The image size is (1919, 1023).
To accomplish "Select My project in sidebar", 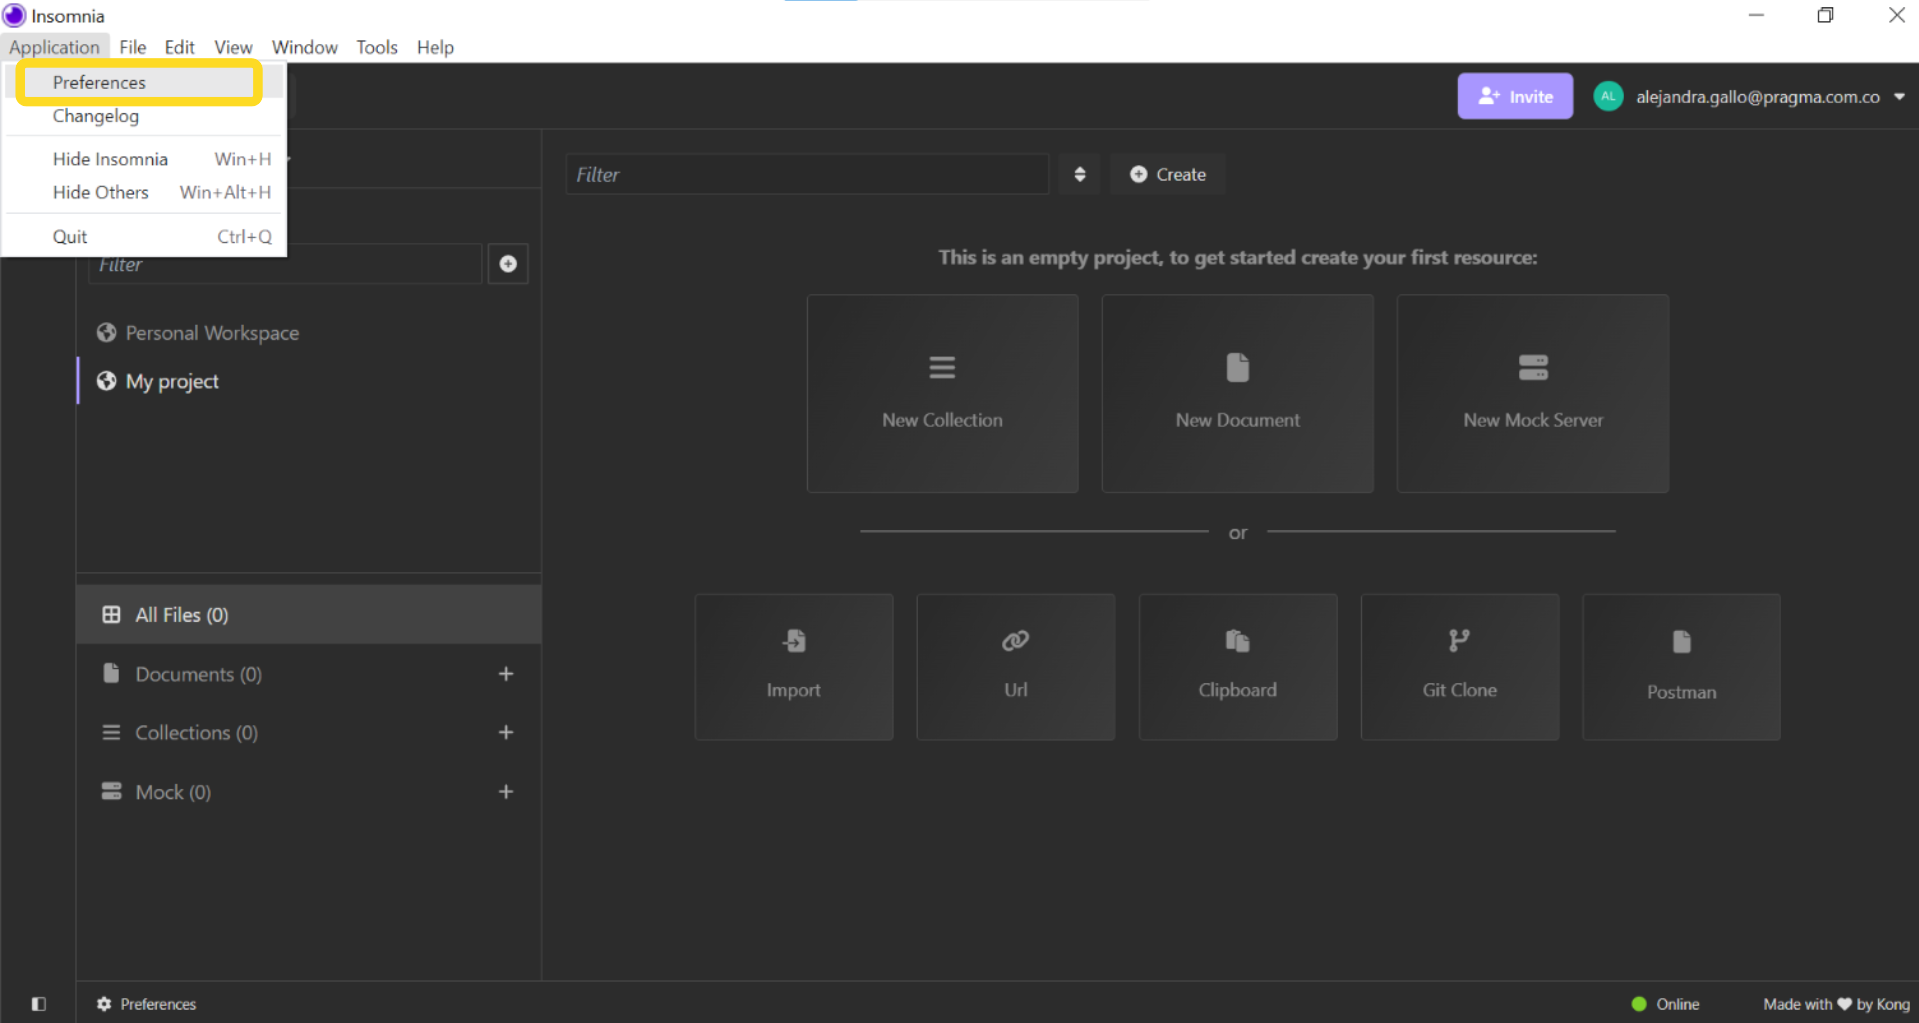I will tap(172, 381).
